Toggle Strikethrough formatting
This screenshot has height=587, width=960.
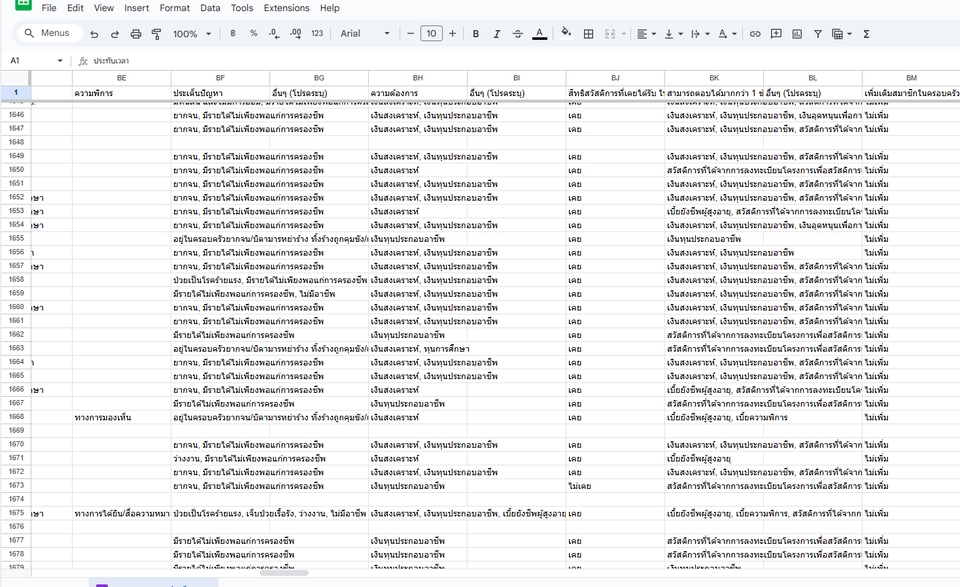pyautogui.click(x=517, y=33)
